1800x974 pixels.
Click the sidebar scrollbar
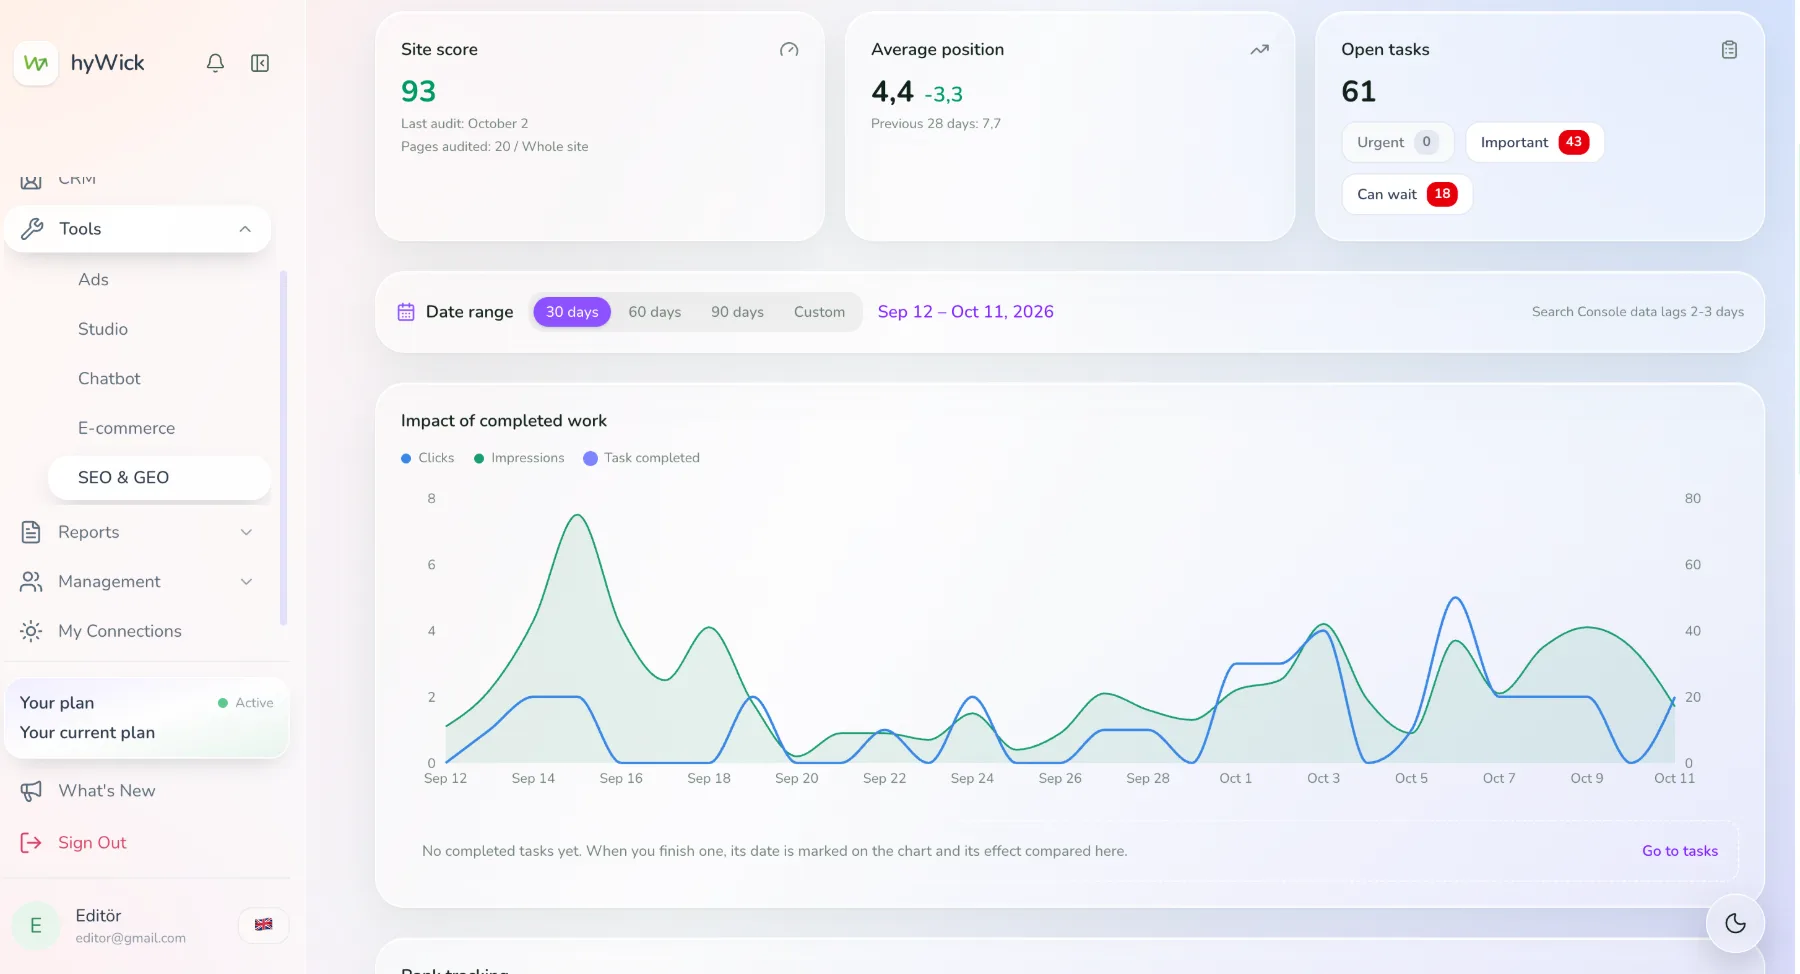(283, 448)
